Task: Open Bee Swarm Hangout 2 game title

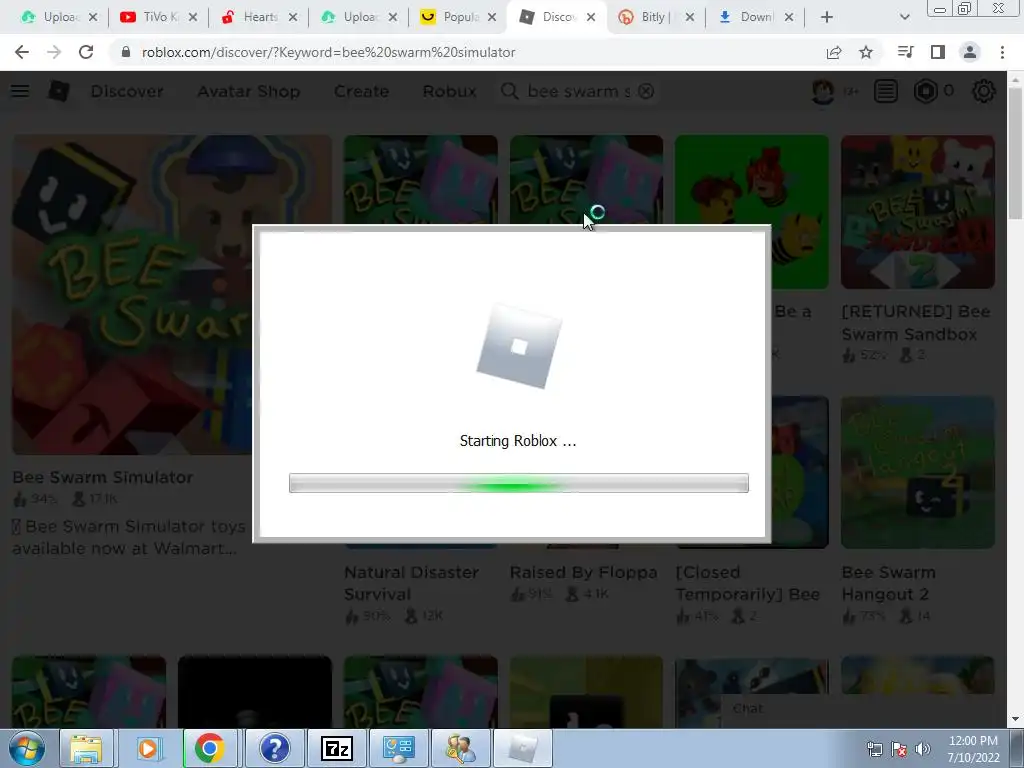Action: click(889, 583)
